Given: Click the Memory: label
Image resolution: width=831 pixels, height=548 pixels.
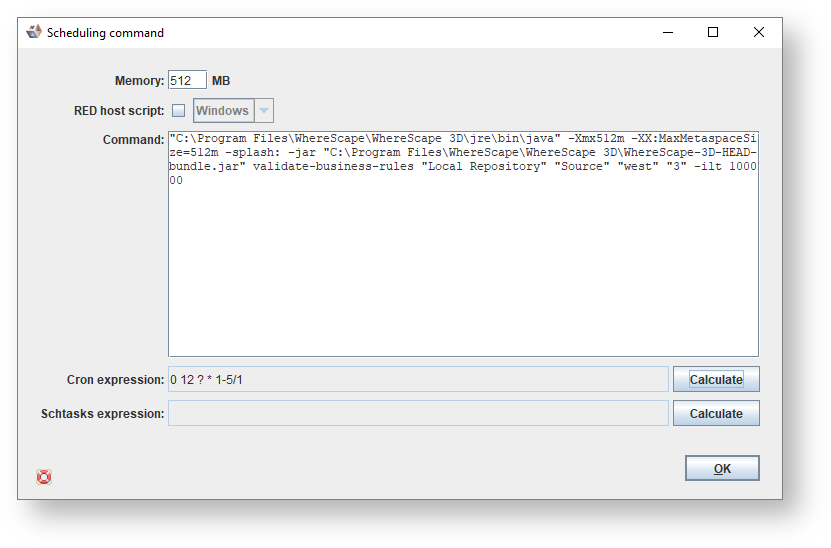Looking at the screenshot, I should tap(139, 81).
